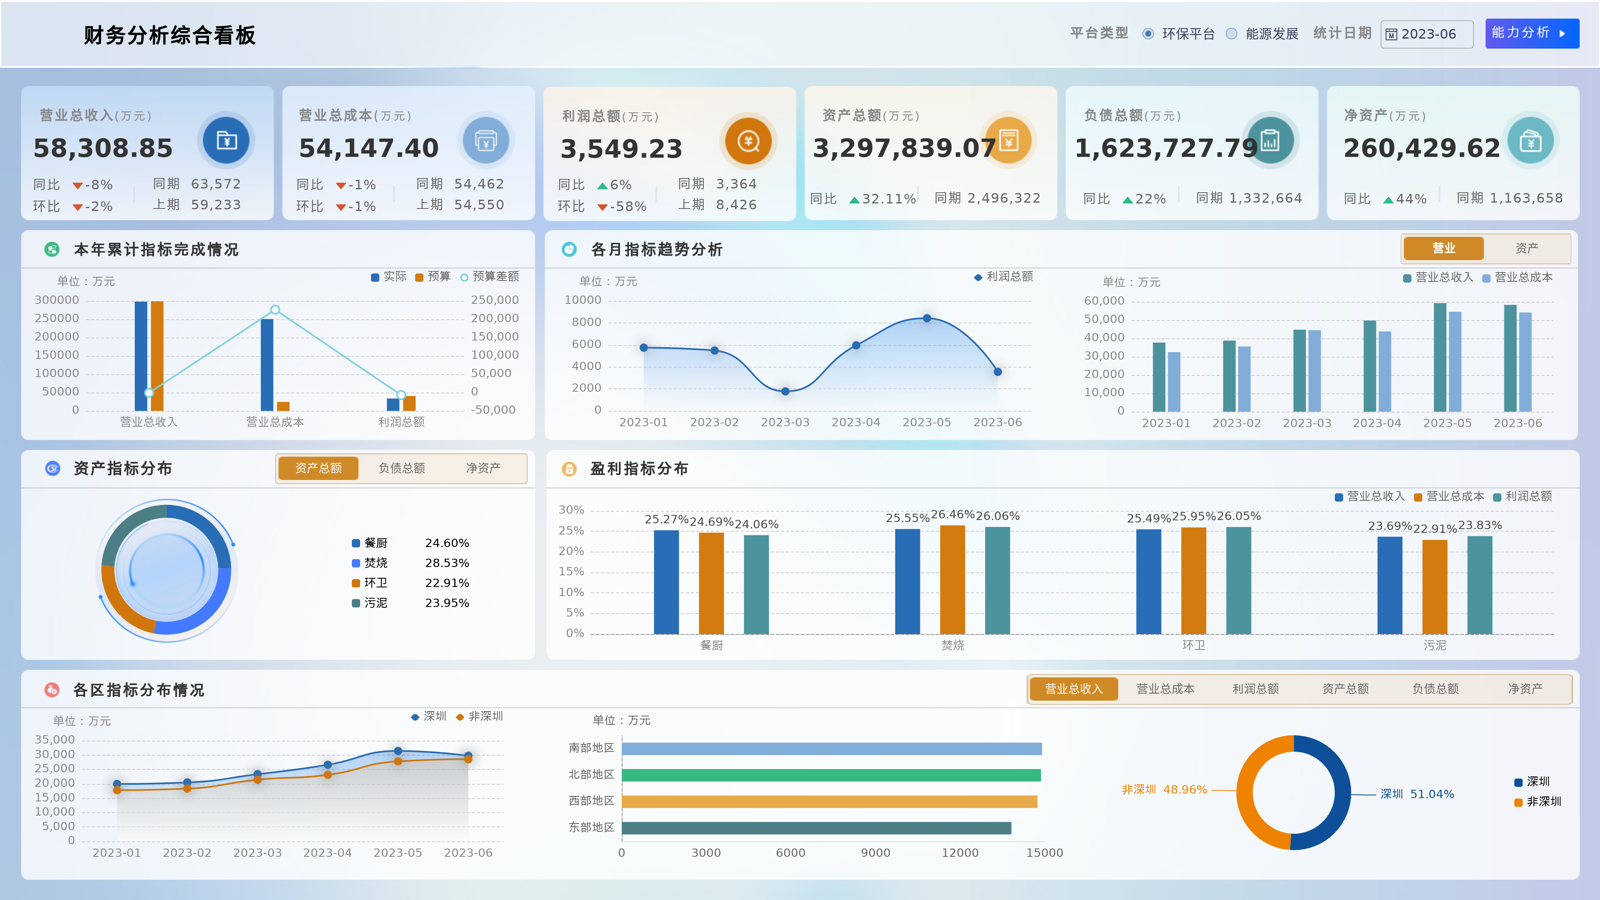The width and height of the screenshot is (1600, 900).
Task: Switch trend chart to 营业 tab
Action: click(1444, 248)
